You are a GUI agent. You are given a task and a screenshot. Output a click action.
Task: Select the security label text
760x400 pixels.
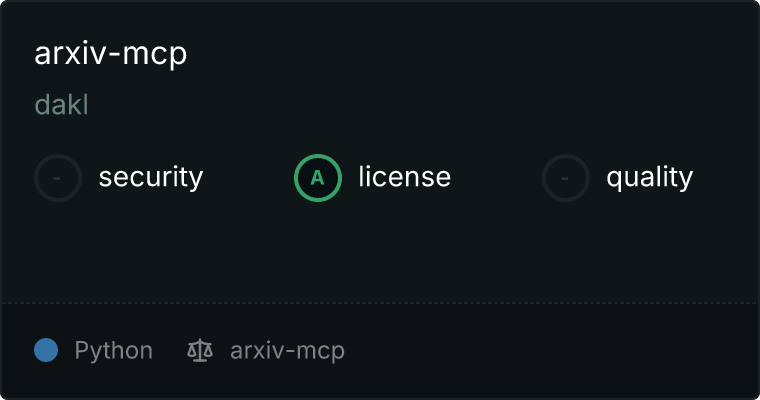pyautogui.click(x=151, y=177)
